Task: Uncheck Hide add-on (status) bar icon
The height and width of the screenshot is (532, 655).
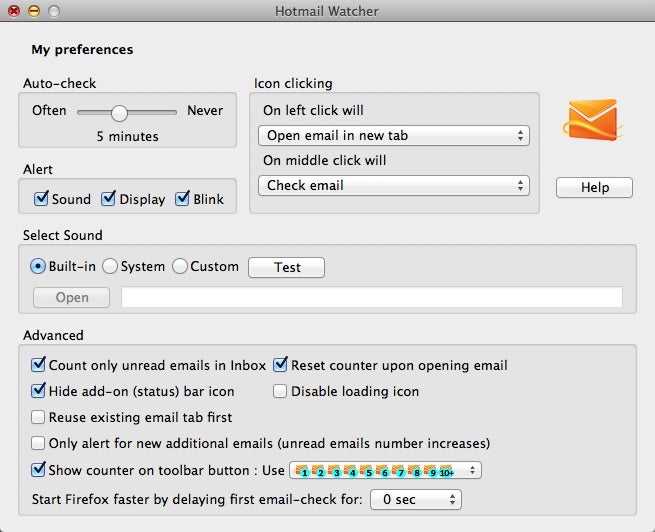Action: coord(38,391)
